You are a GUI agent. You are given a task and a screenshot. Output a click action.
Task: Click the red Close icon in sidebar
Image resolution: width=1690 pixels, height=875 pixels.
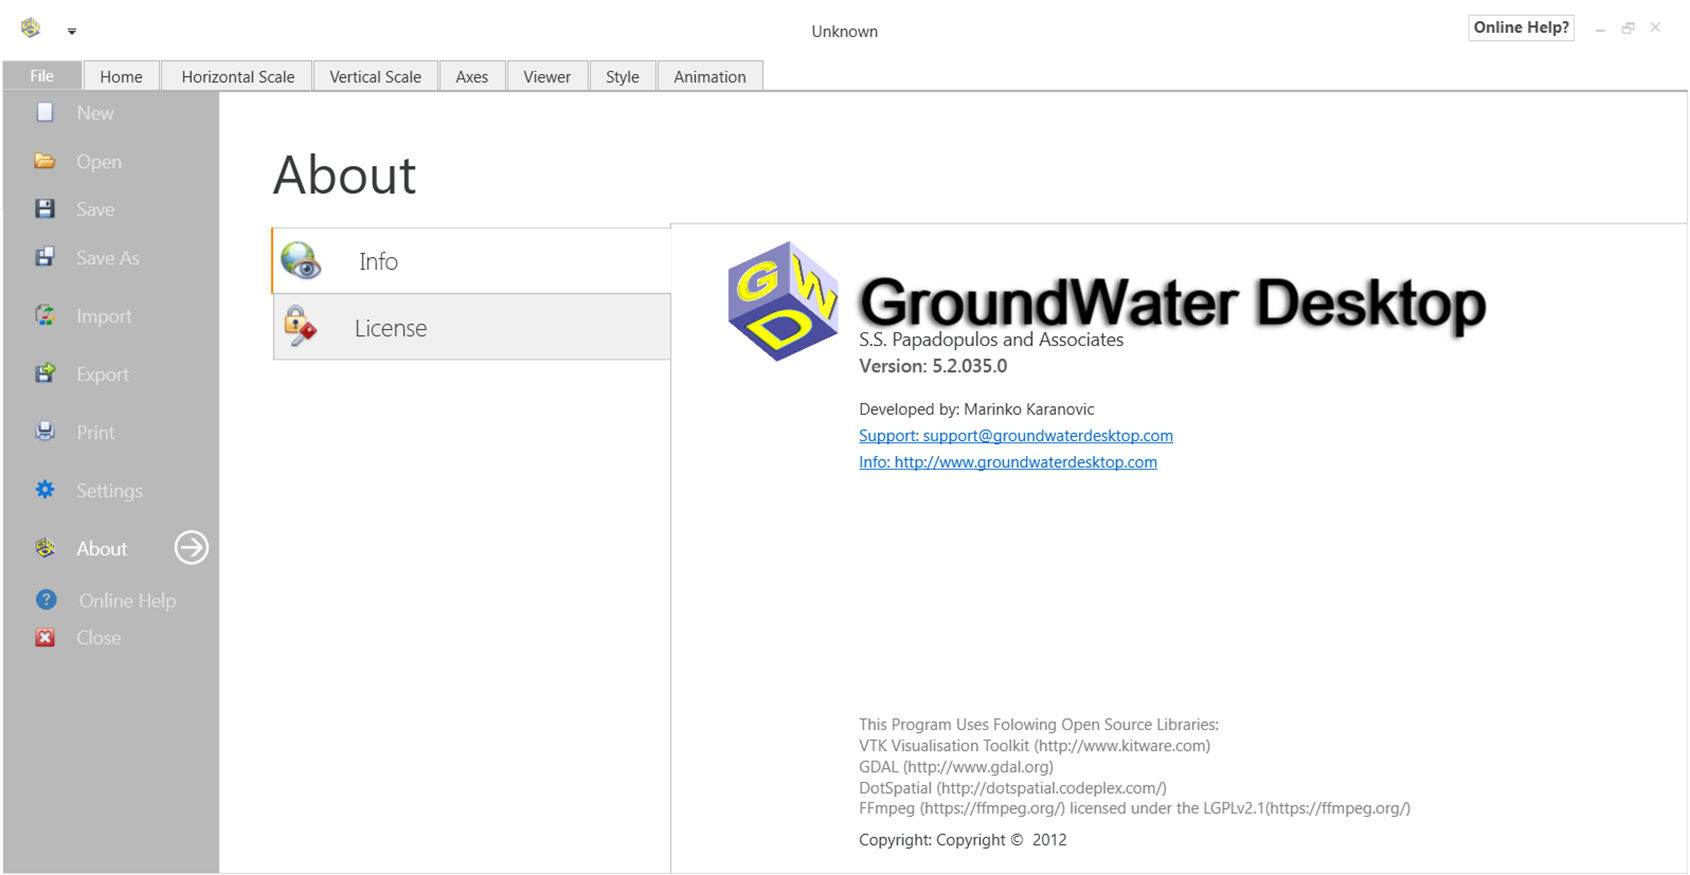[45, 637]
